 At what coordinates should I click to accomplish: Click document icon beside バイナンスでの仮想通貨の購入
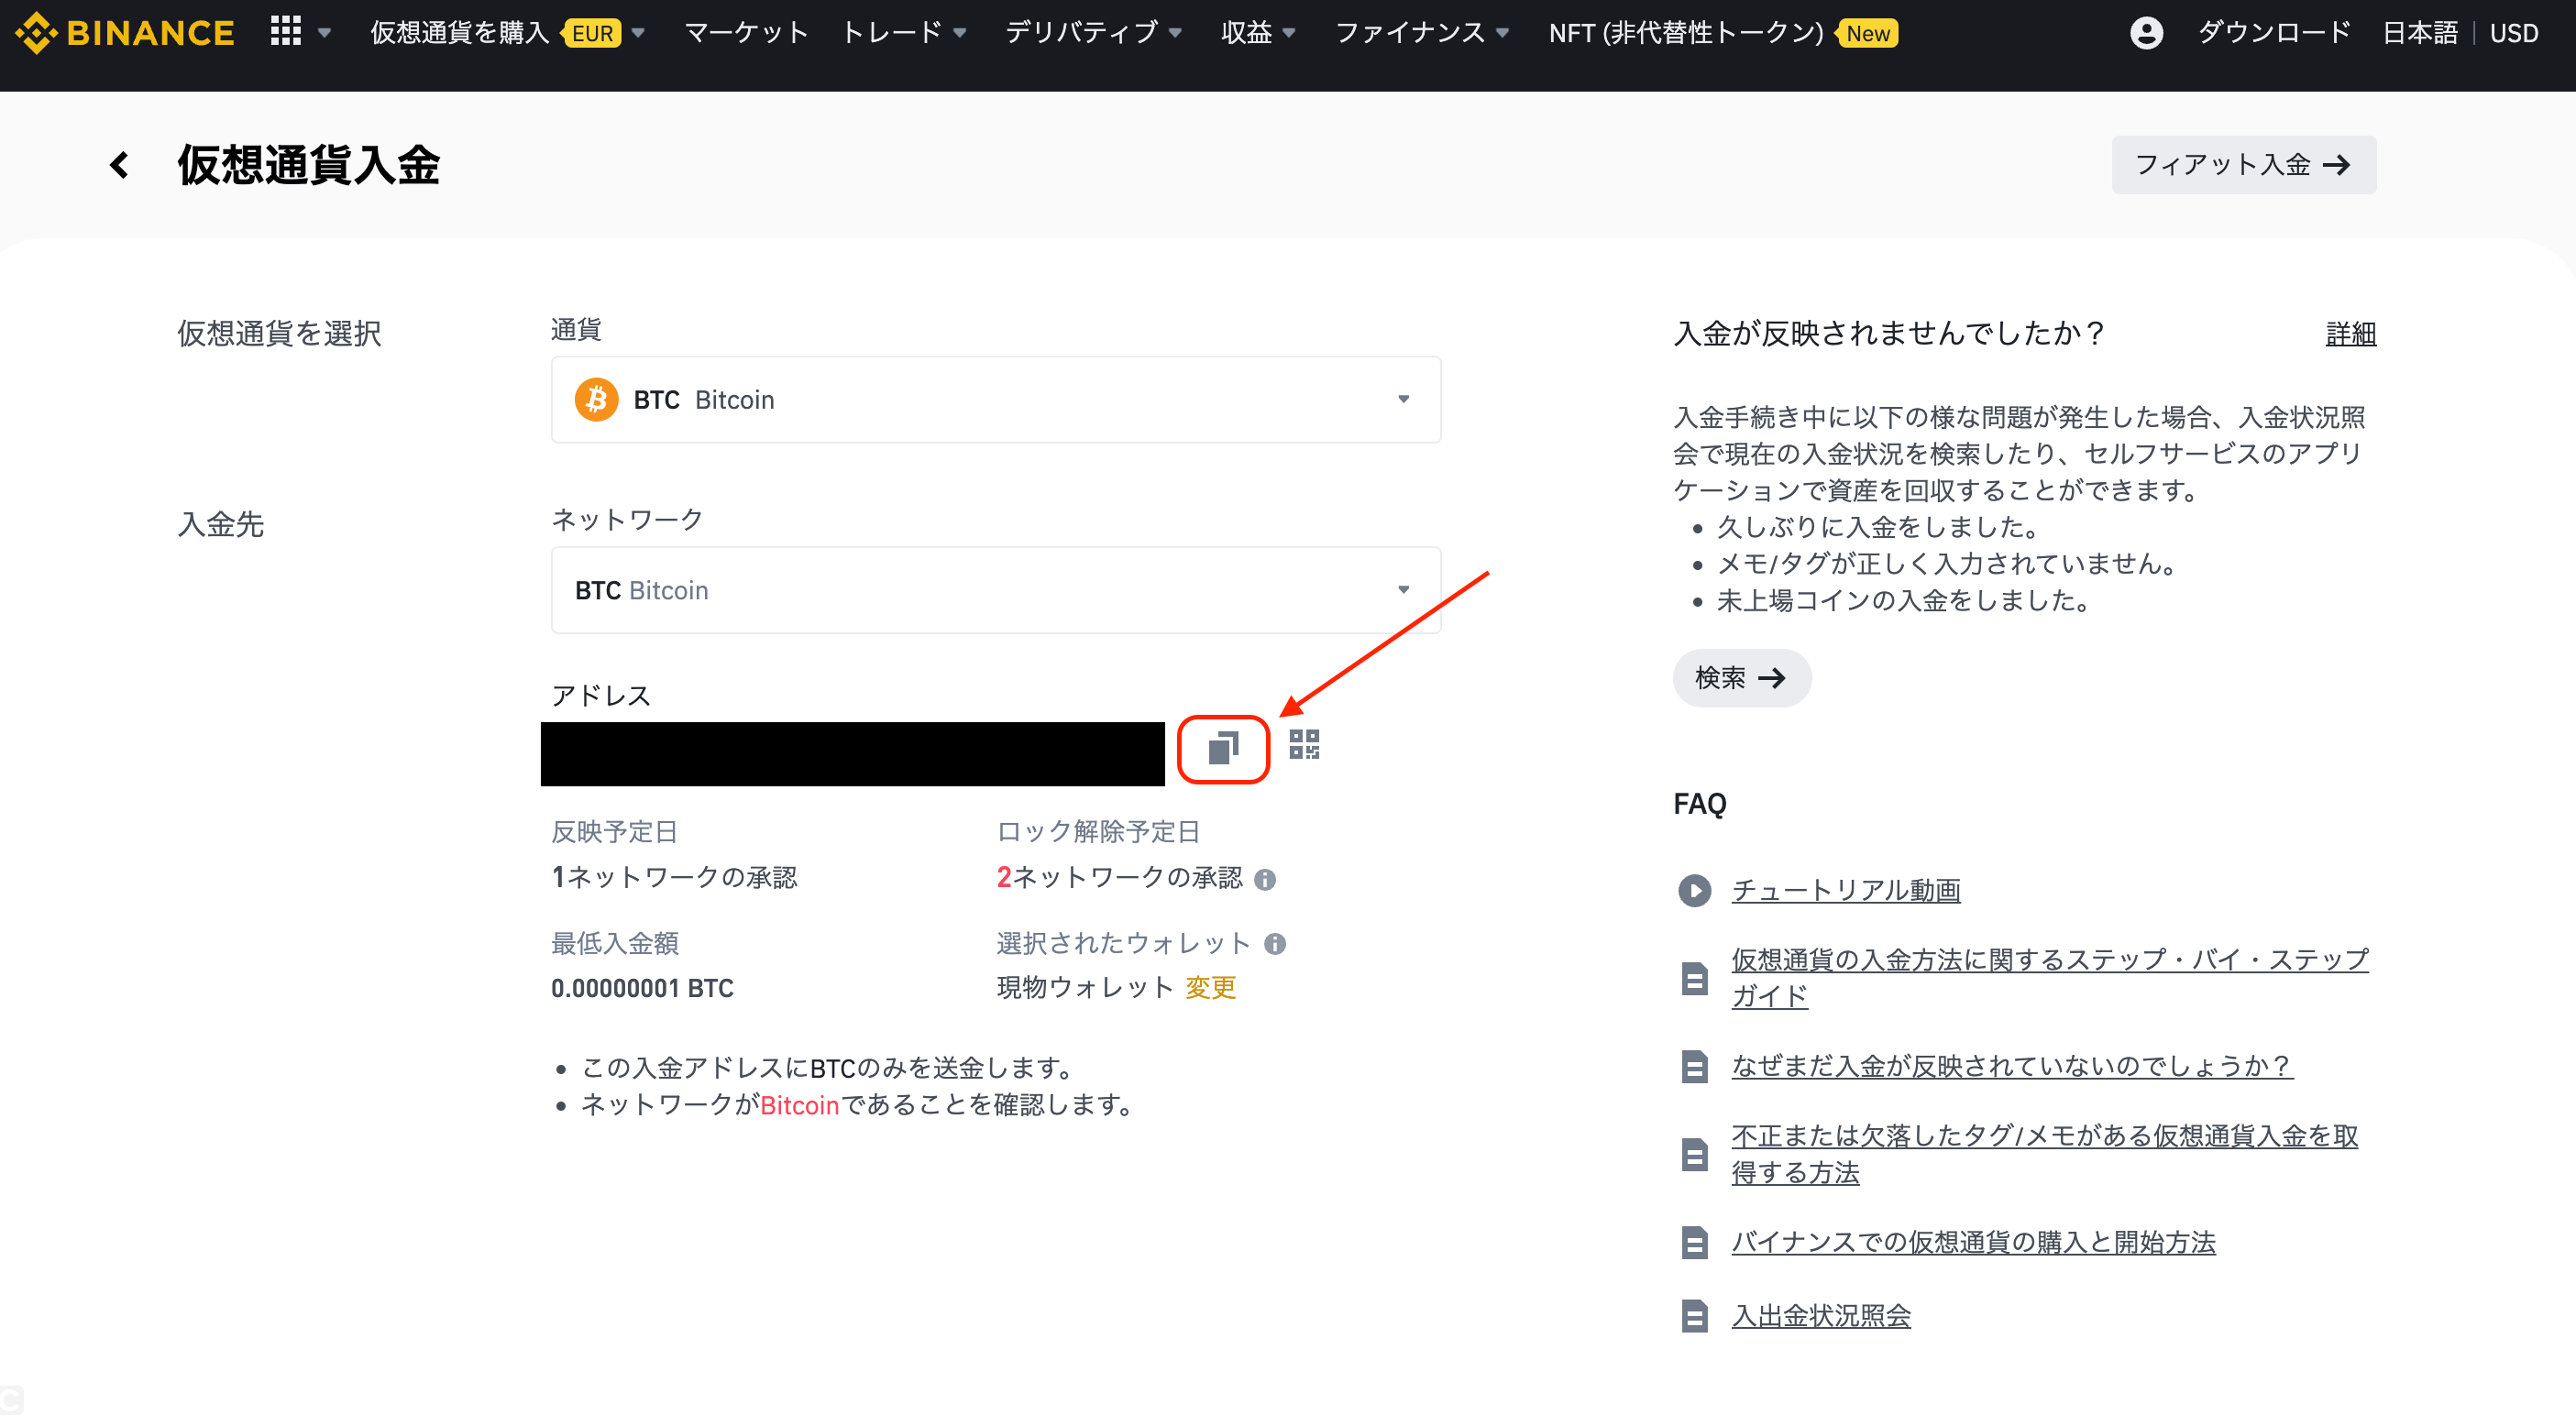1694,1243
